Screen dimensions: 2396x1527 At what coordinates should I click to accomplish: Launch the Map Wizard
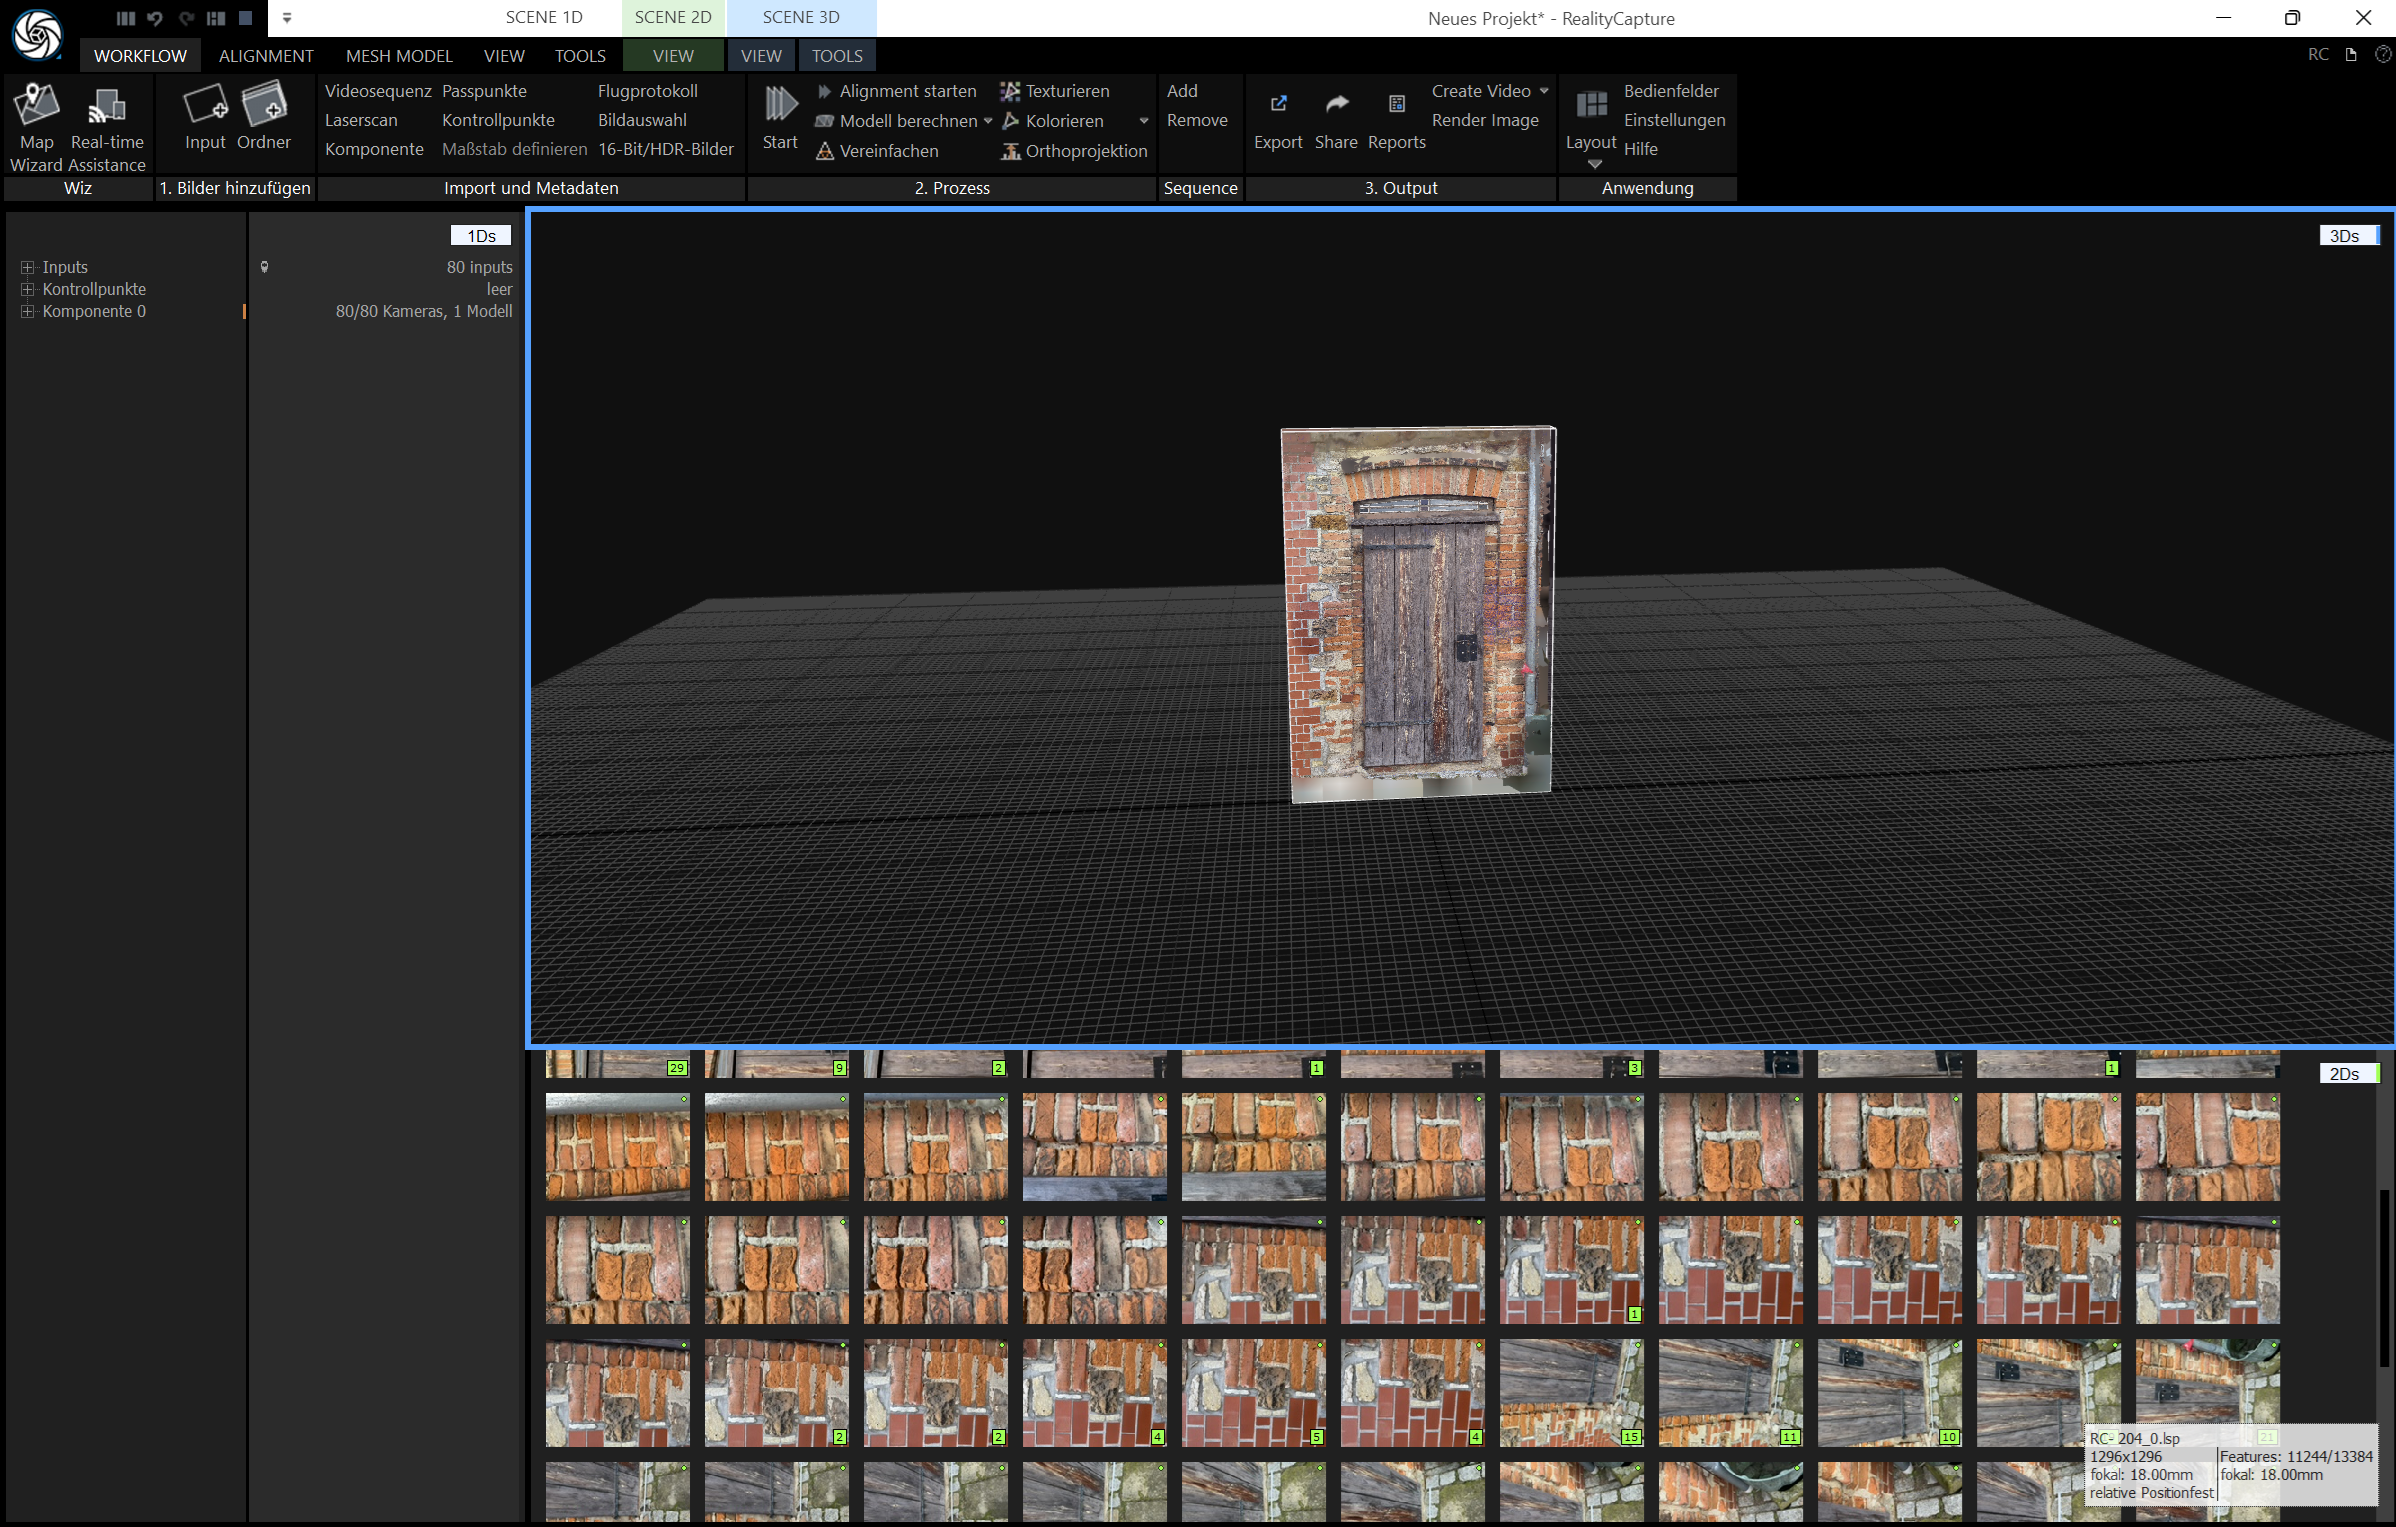(37, 128)
